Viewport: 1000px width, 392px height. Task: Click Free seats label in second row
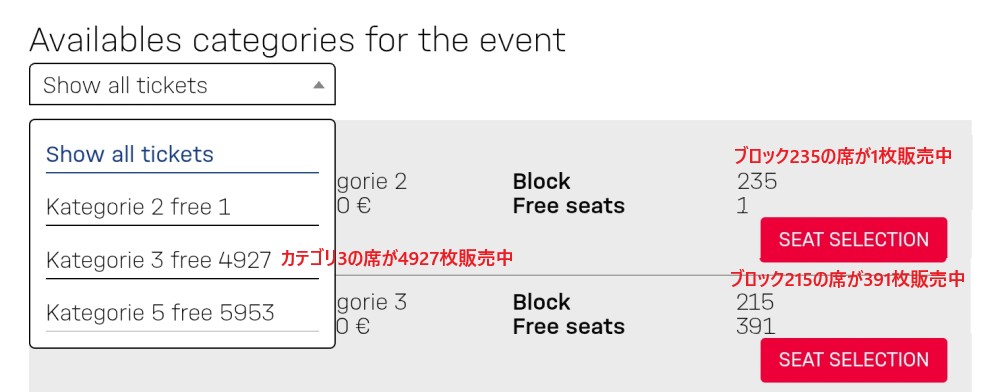pyautogui.click(x=569, y=326)
